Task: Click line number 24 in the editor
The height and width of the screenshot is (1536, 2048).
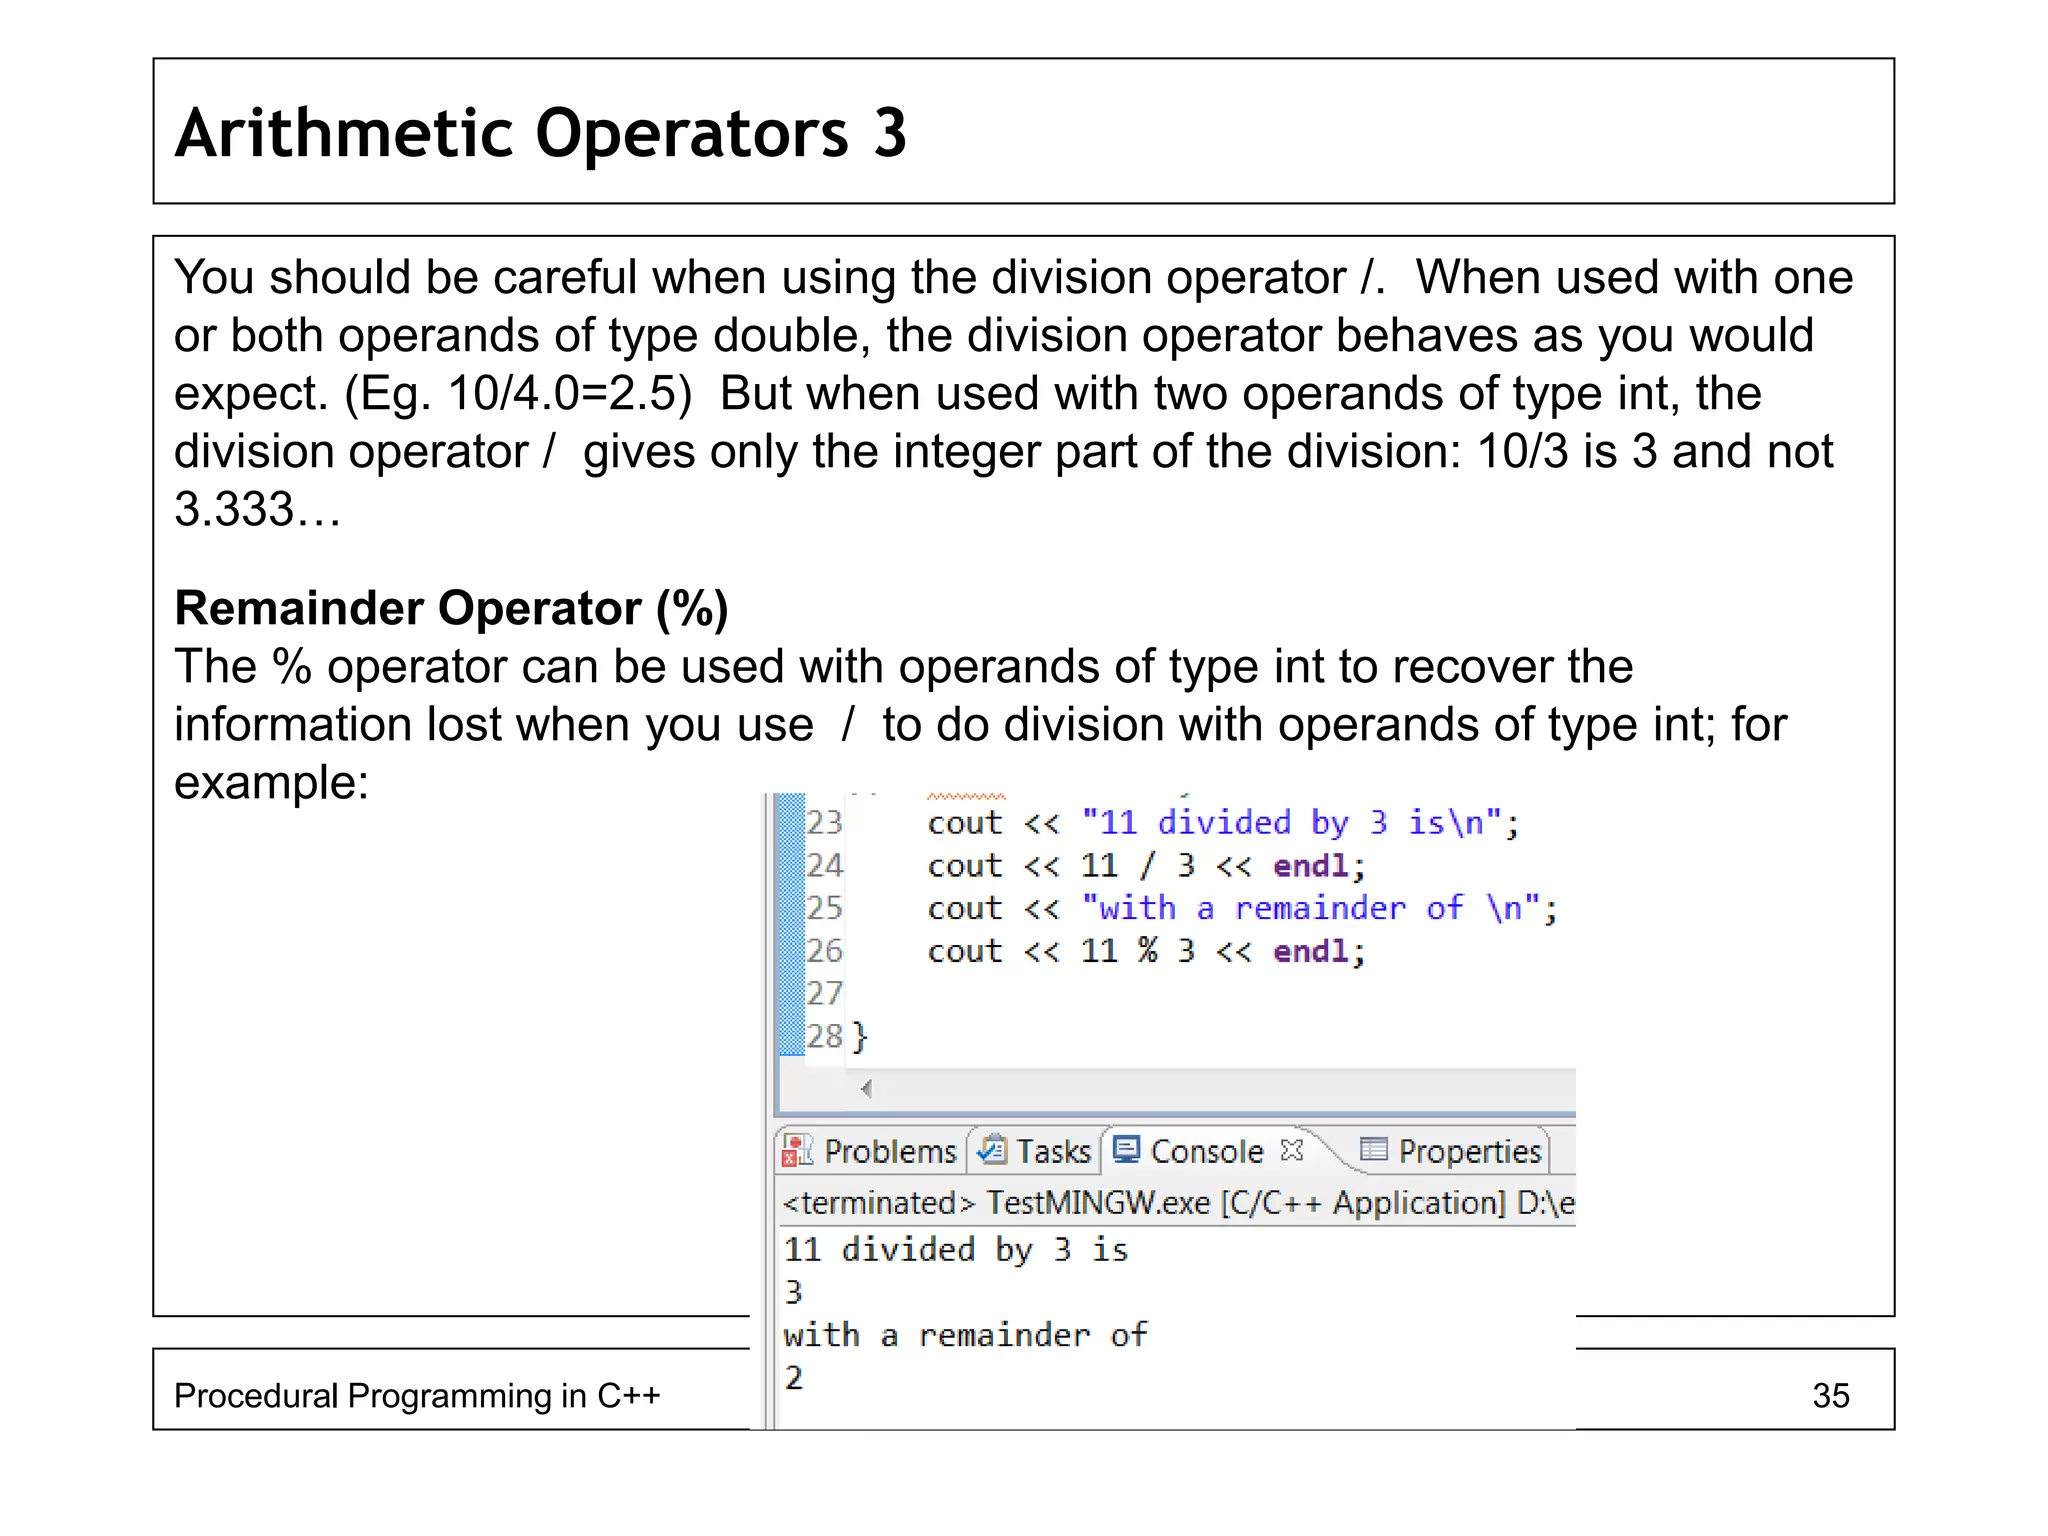Action: tap(825, 866)
